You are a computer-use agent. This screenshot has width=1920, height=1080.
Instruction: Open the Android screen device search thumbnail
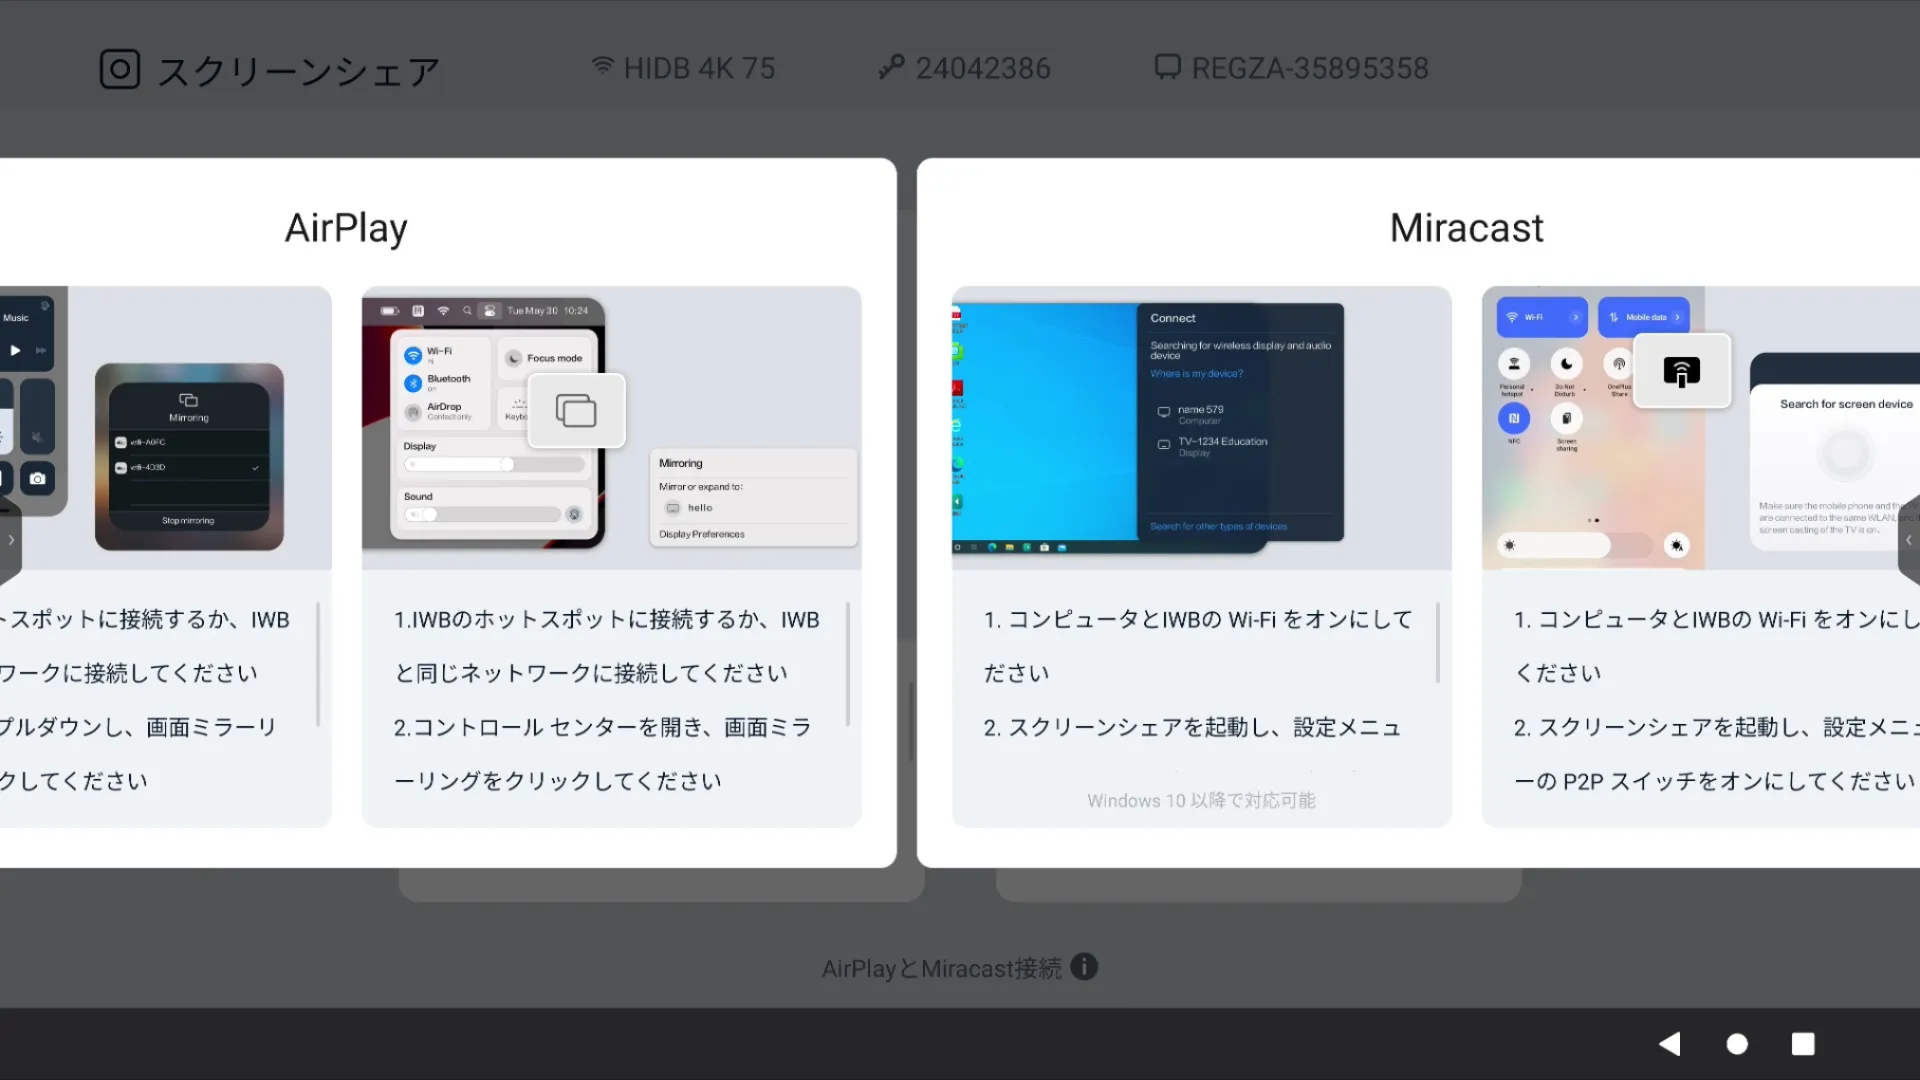[x=1700, y=428]
